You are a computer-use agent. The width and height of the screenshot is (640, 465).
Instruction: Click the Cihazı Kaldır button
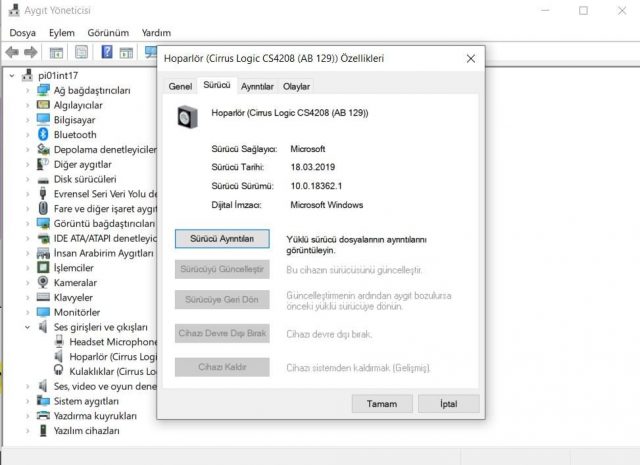pos(222,367)
